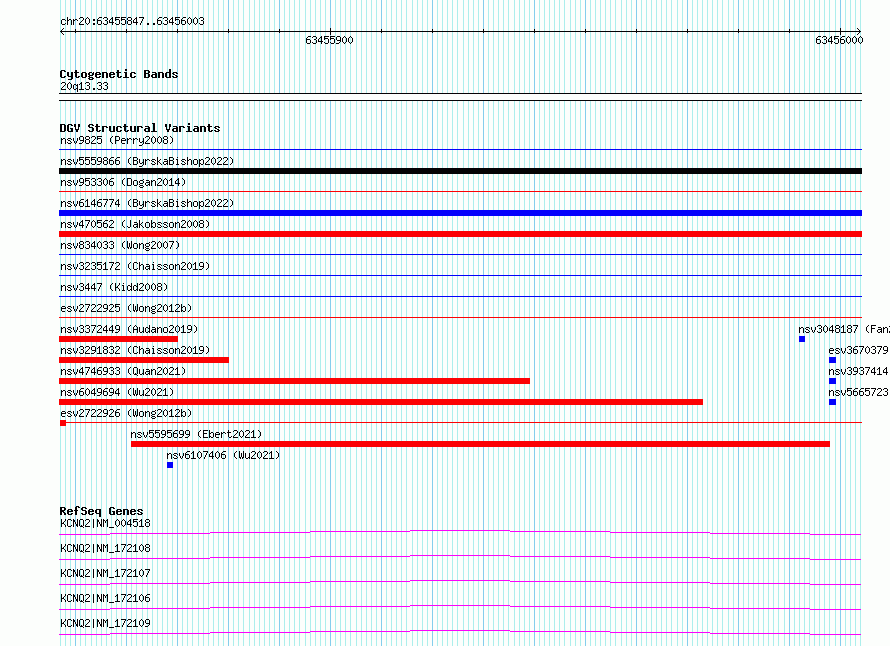Select the red nsv5595699 (Ebert2021) bar
Screen dimensions: 890x646
pos(480,444)
